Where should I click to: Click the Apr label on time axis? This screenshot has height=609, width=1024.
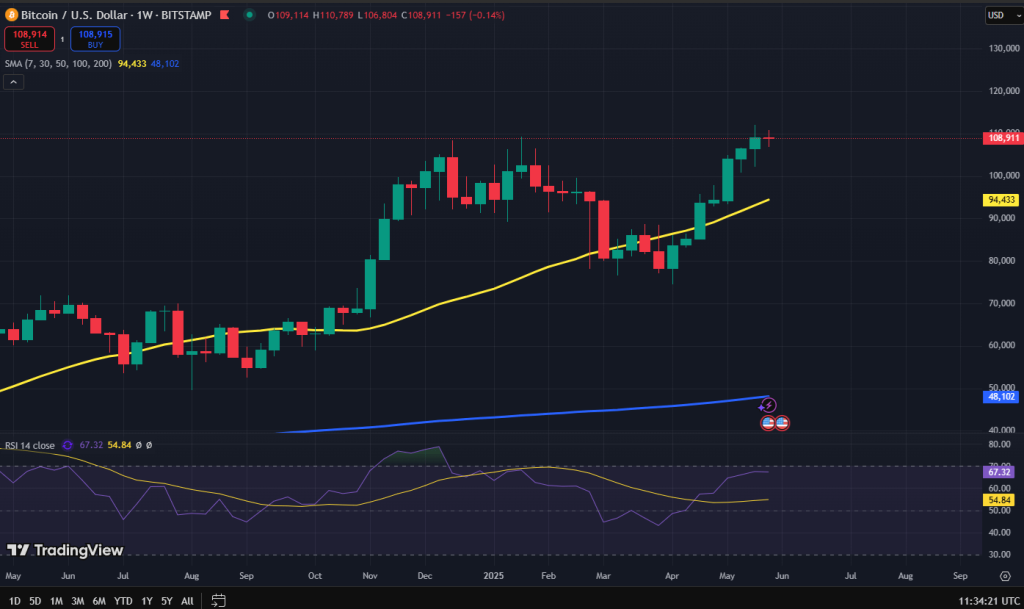coord(671,576)
